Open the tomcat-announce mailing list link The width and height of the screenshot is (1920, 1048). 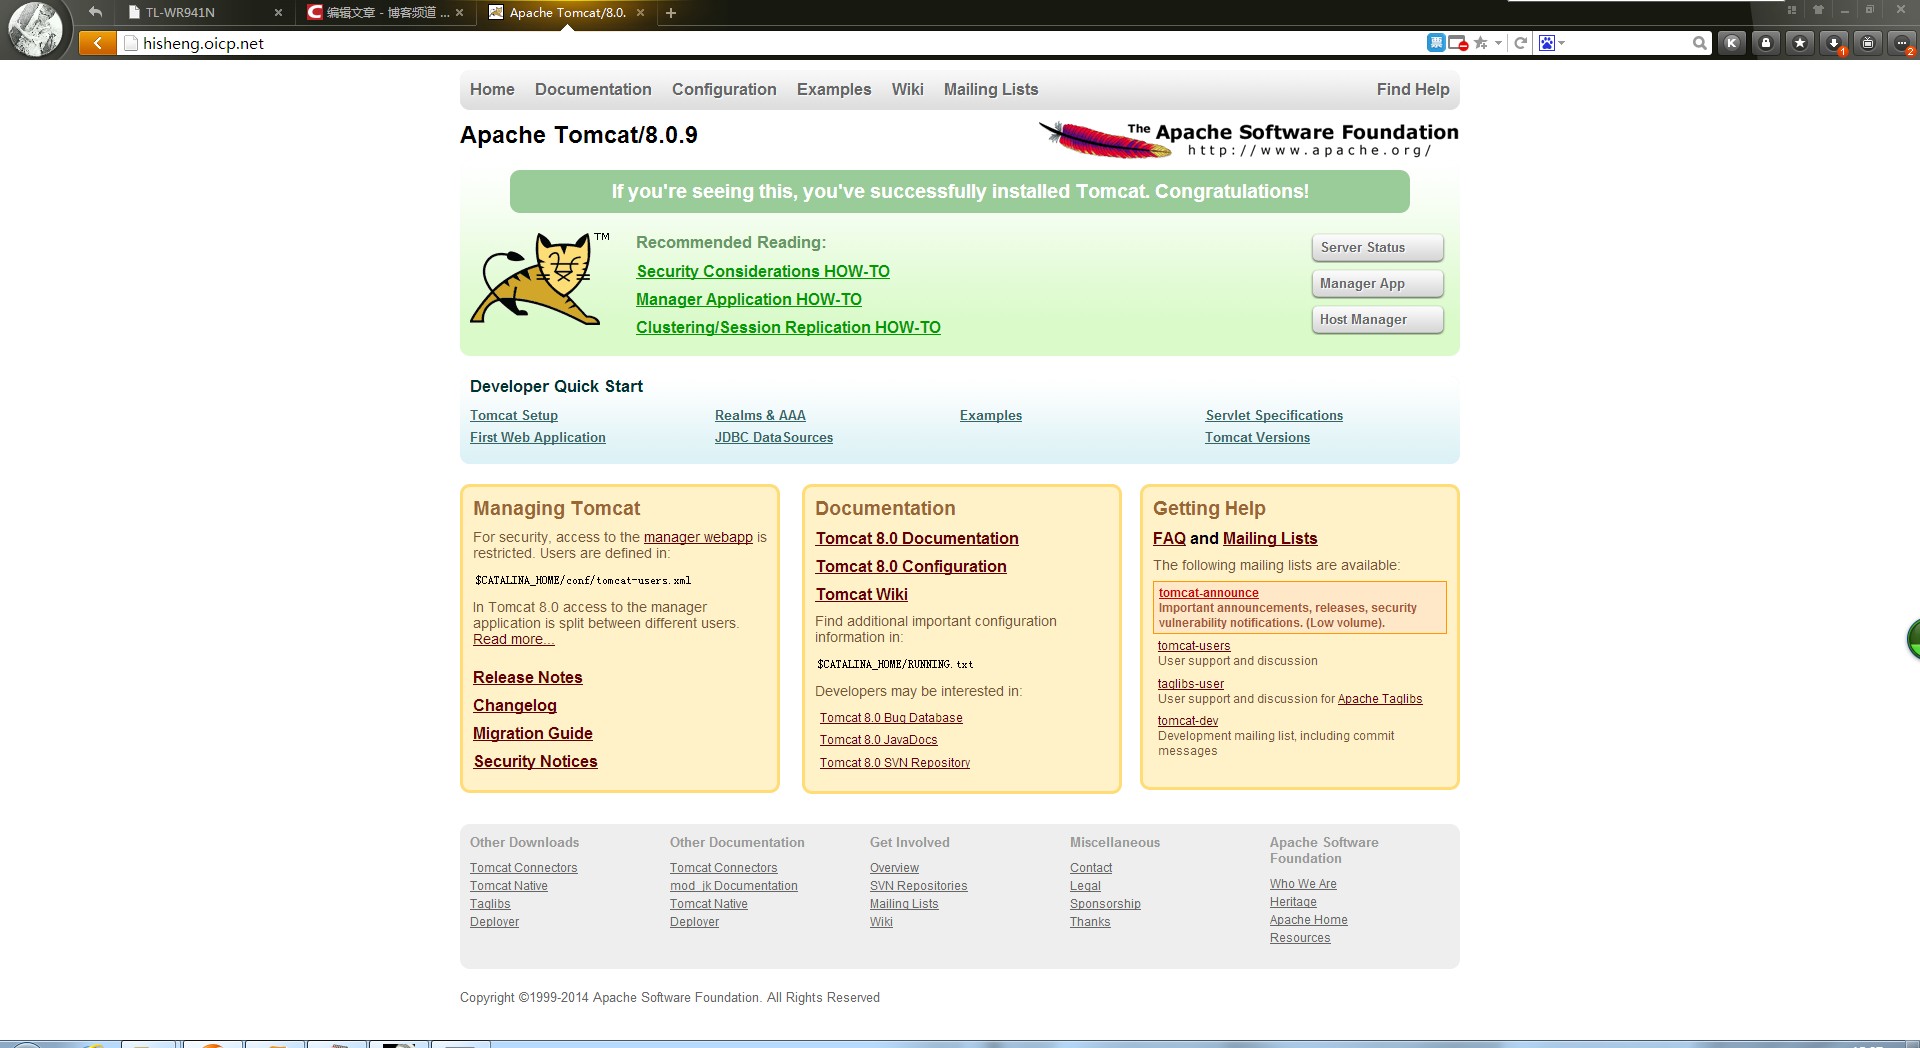pyautogui.click(x=1209, y=593)
